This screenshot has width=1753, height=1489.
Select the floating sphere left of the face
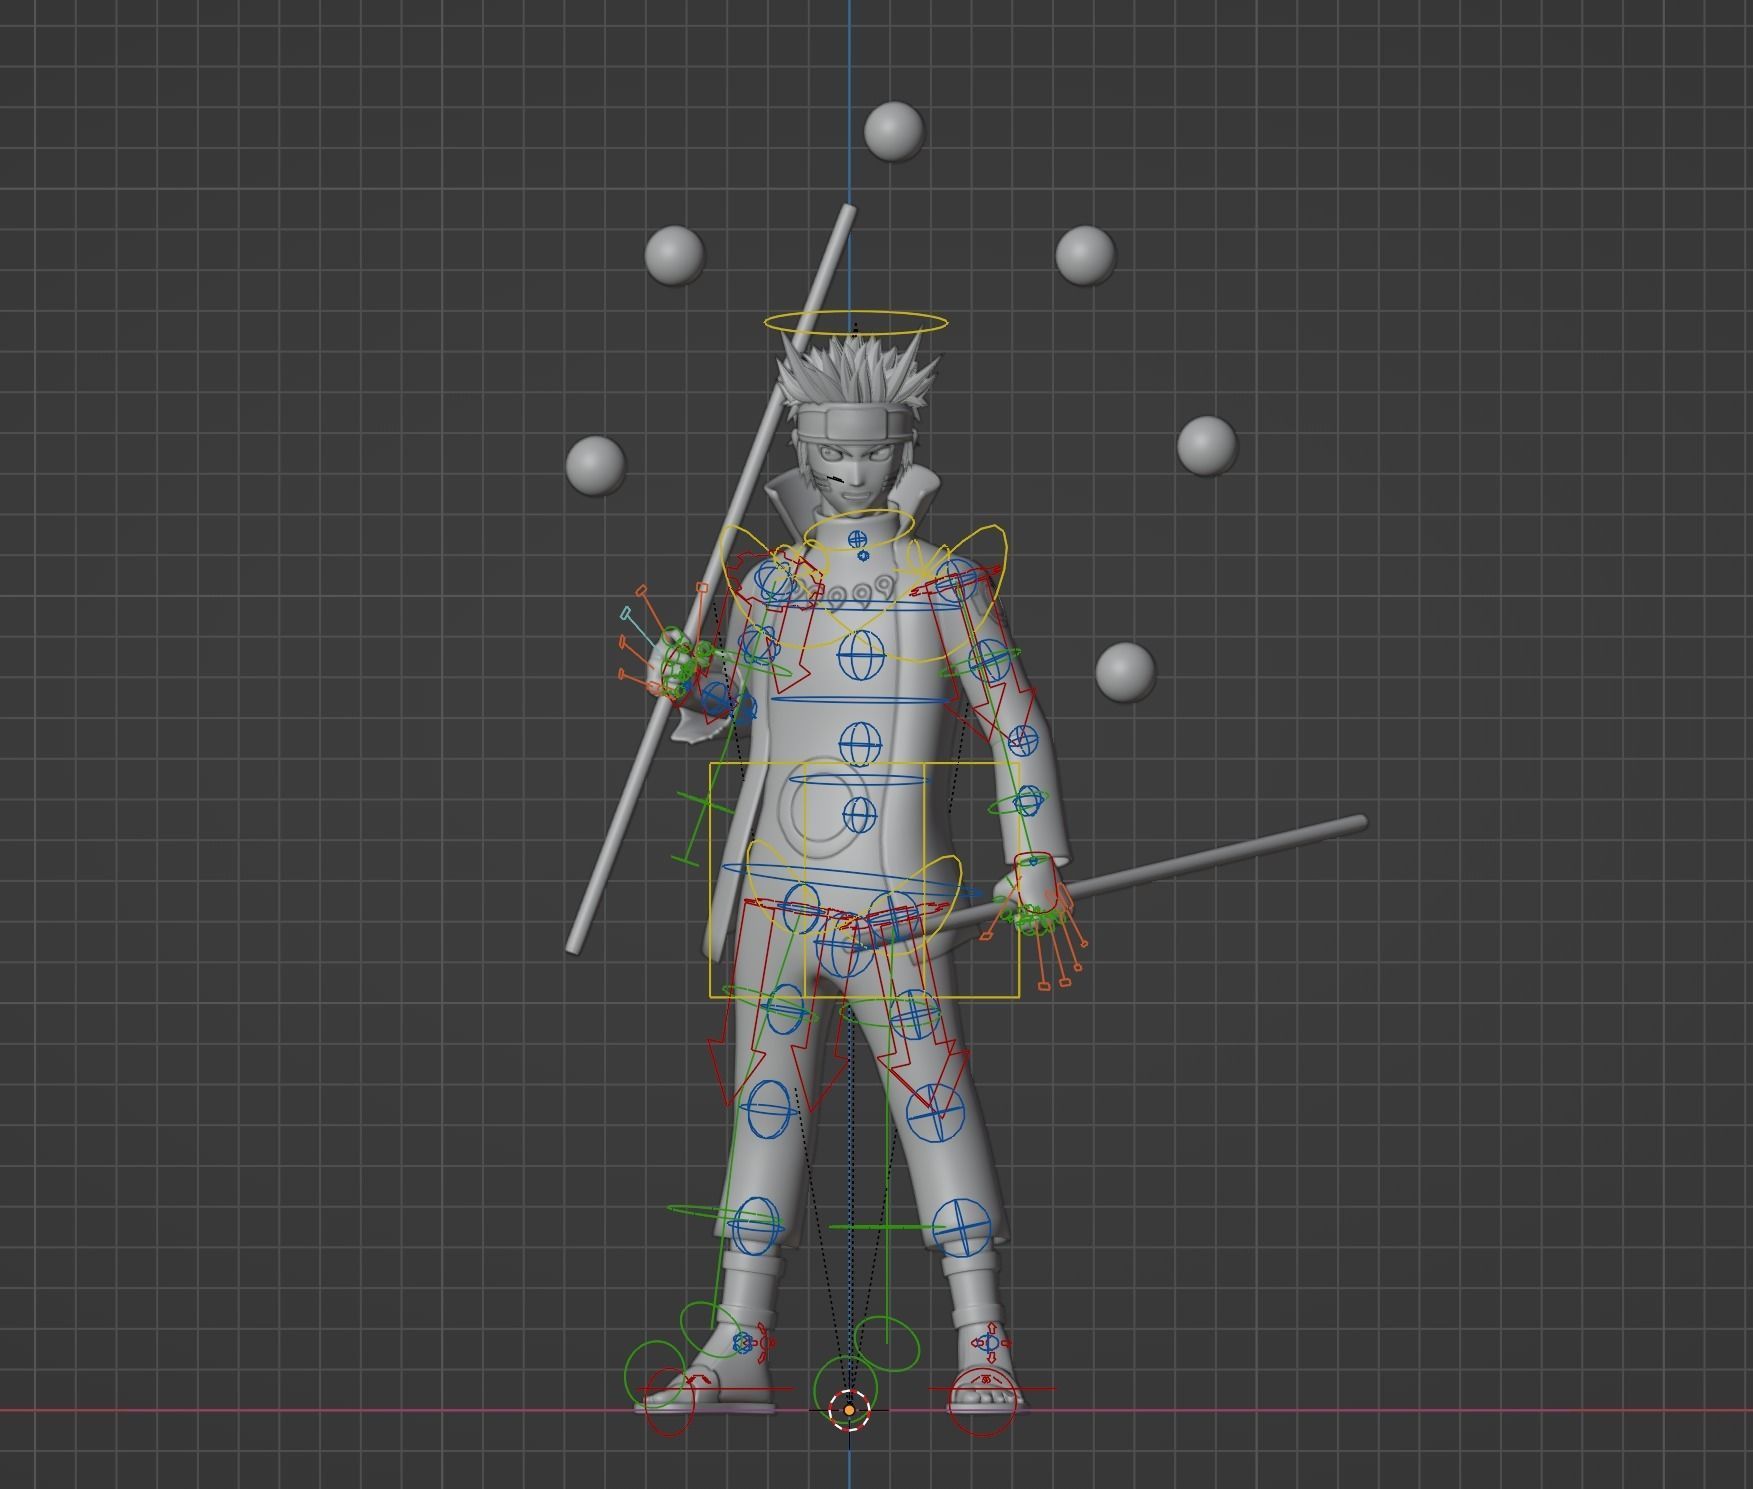tap(596, 465)
